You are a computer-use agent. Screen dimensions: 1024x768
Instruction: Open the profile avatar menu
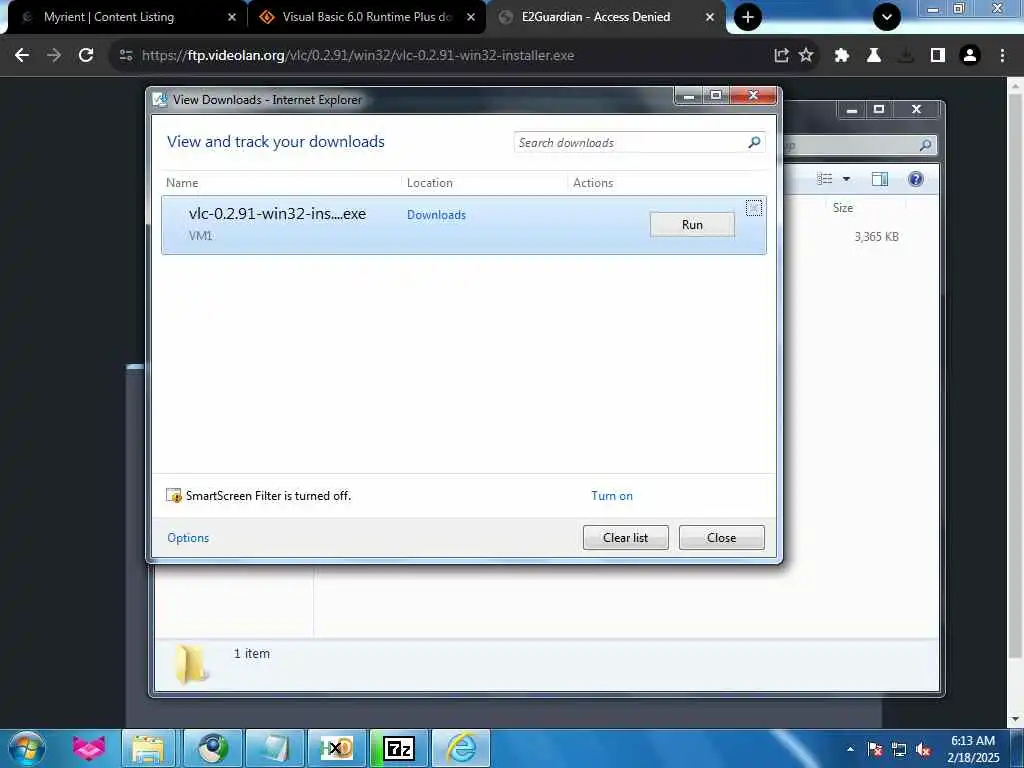point(970,56)
